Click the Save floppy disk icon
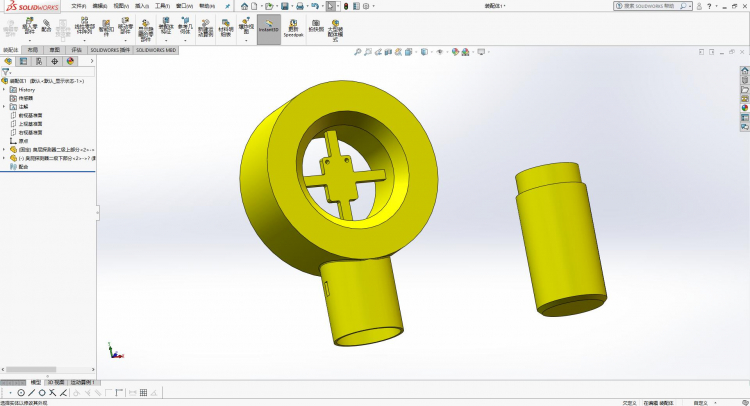 click(285, 6)
